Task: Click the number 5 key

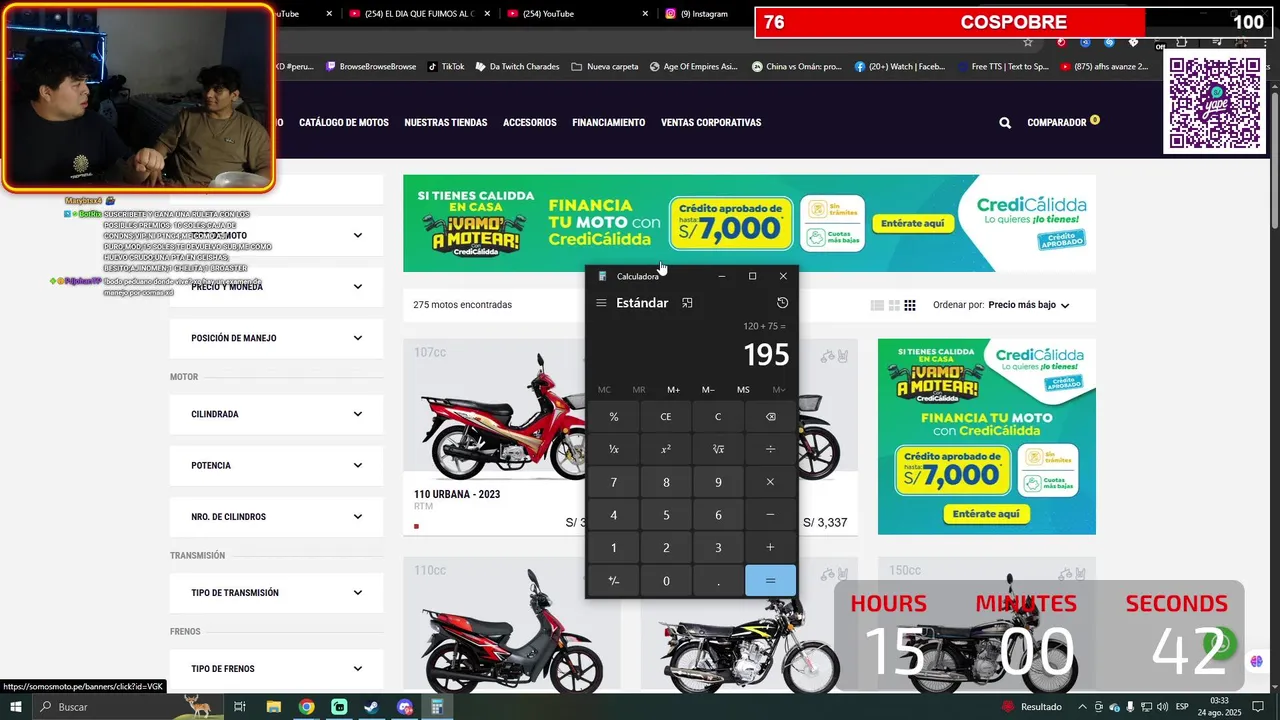Action: [666, 515]
